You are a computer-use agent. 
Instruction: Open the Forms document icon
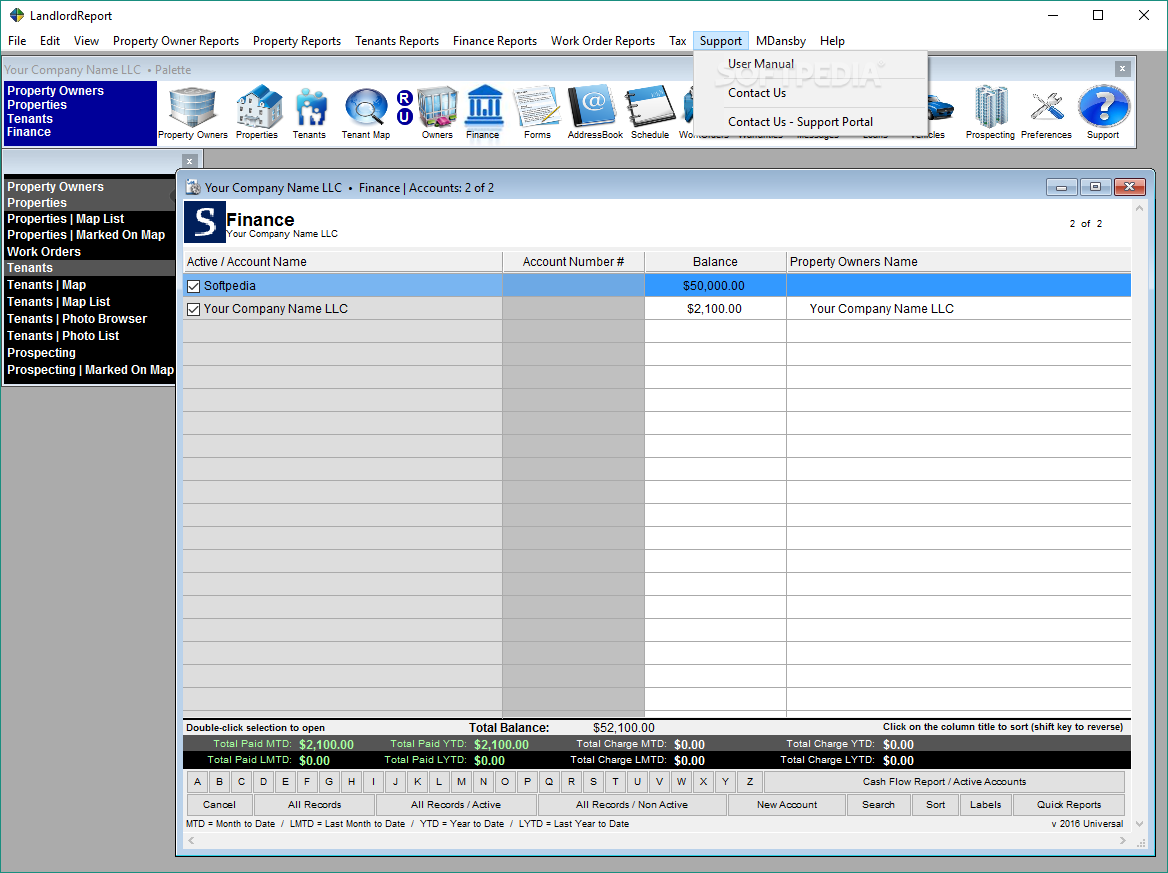tap(537, 107)
